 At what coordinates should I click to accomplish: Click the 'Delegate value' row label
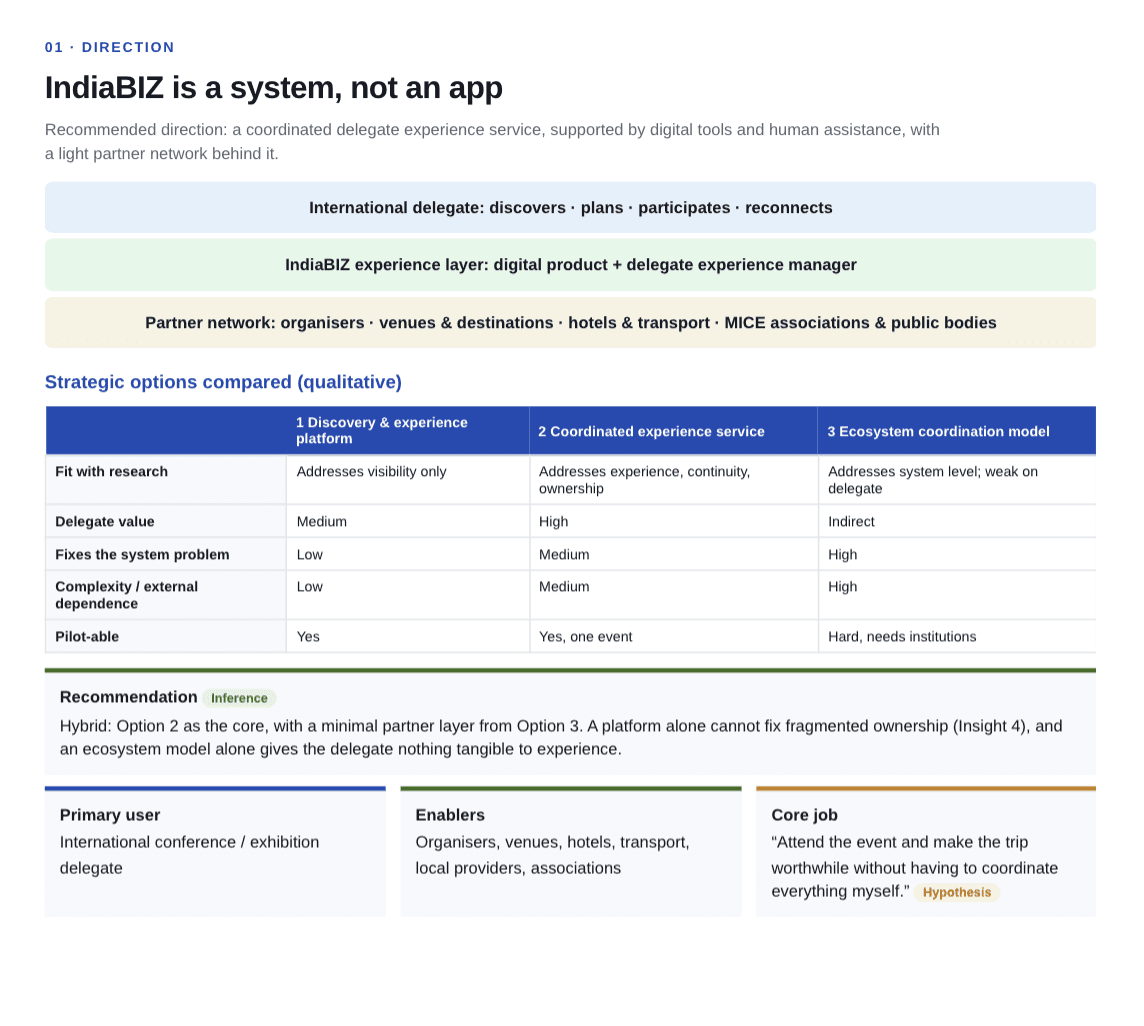tap(105, 522)
